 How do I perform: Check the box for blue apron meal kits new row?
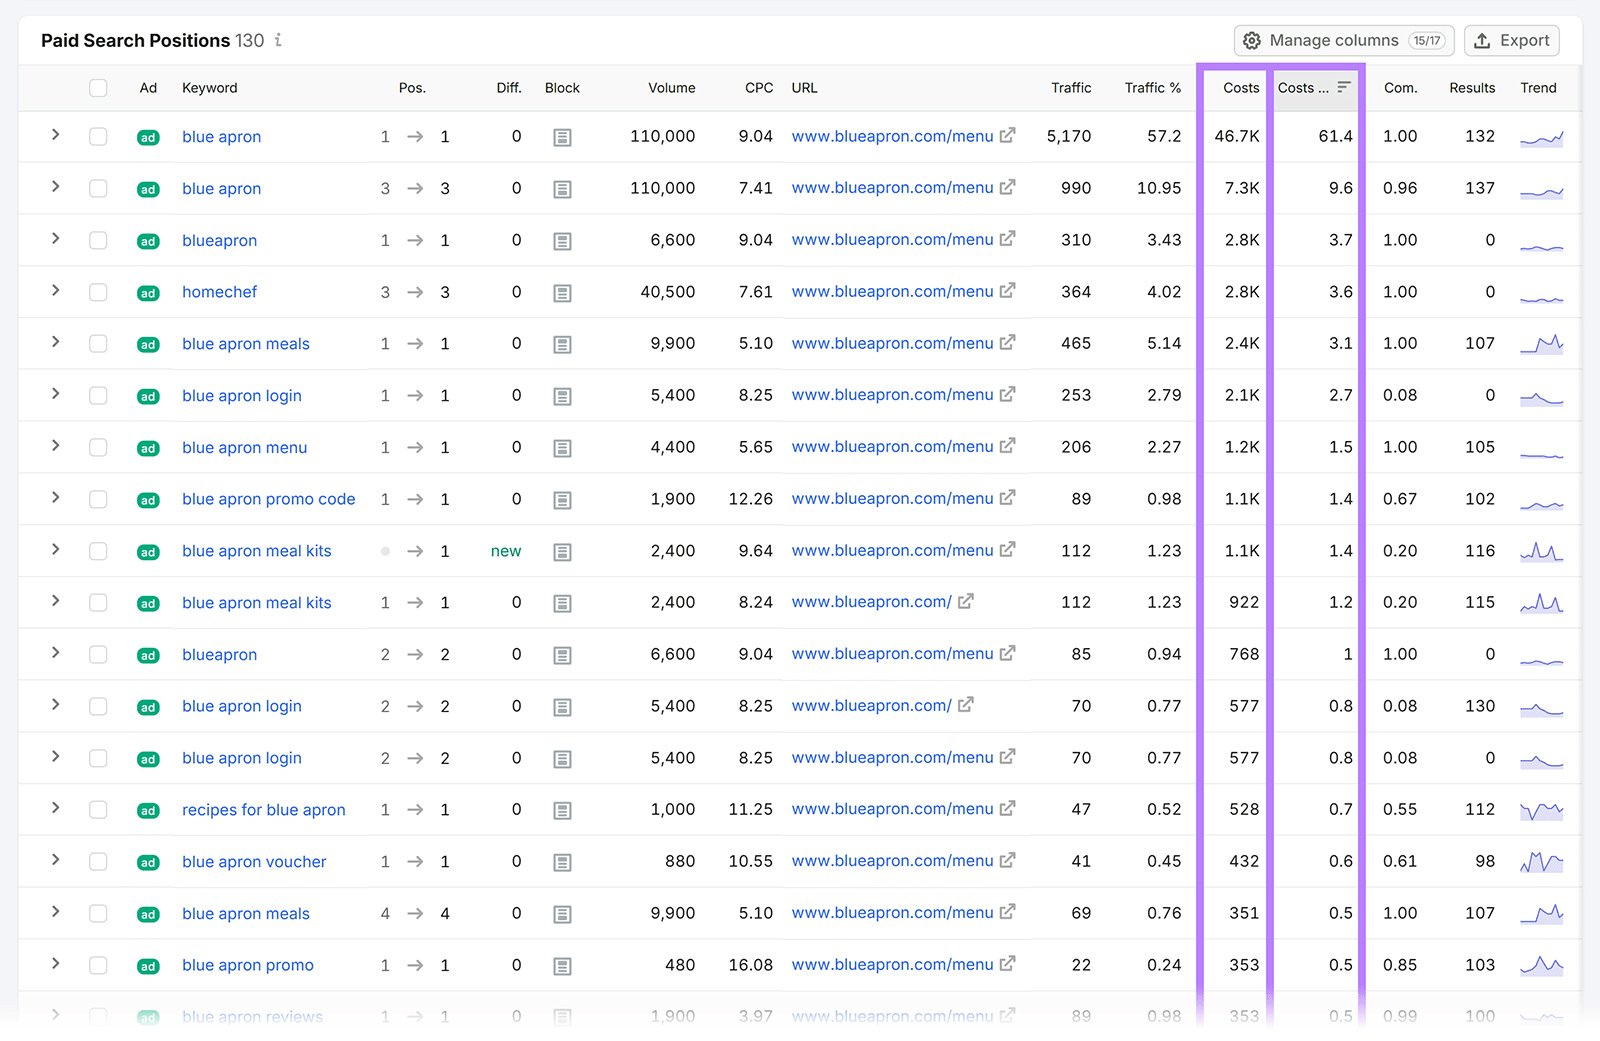pos(98,551)
